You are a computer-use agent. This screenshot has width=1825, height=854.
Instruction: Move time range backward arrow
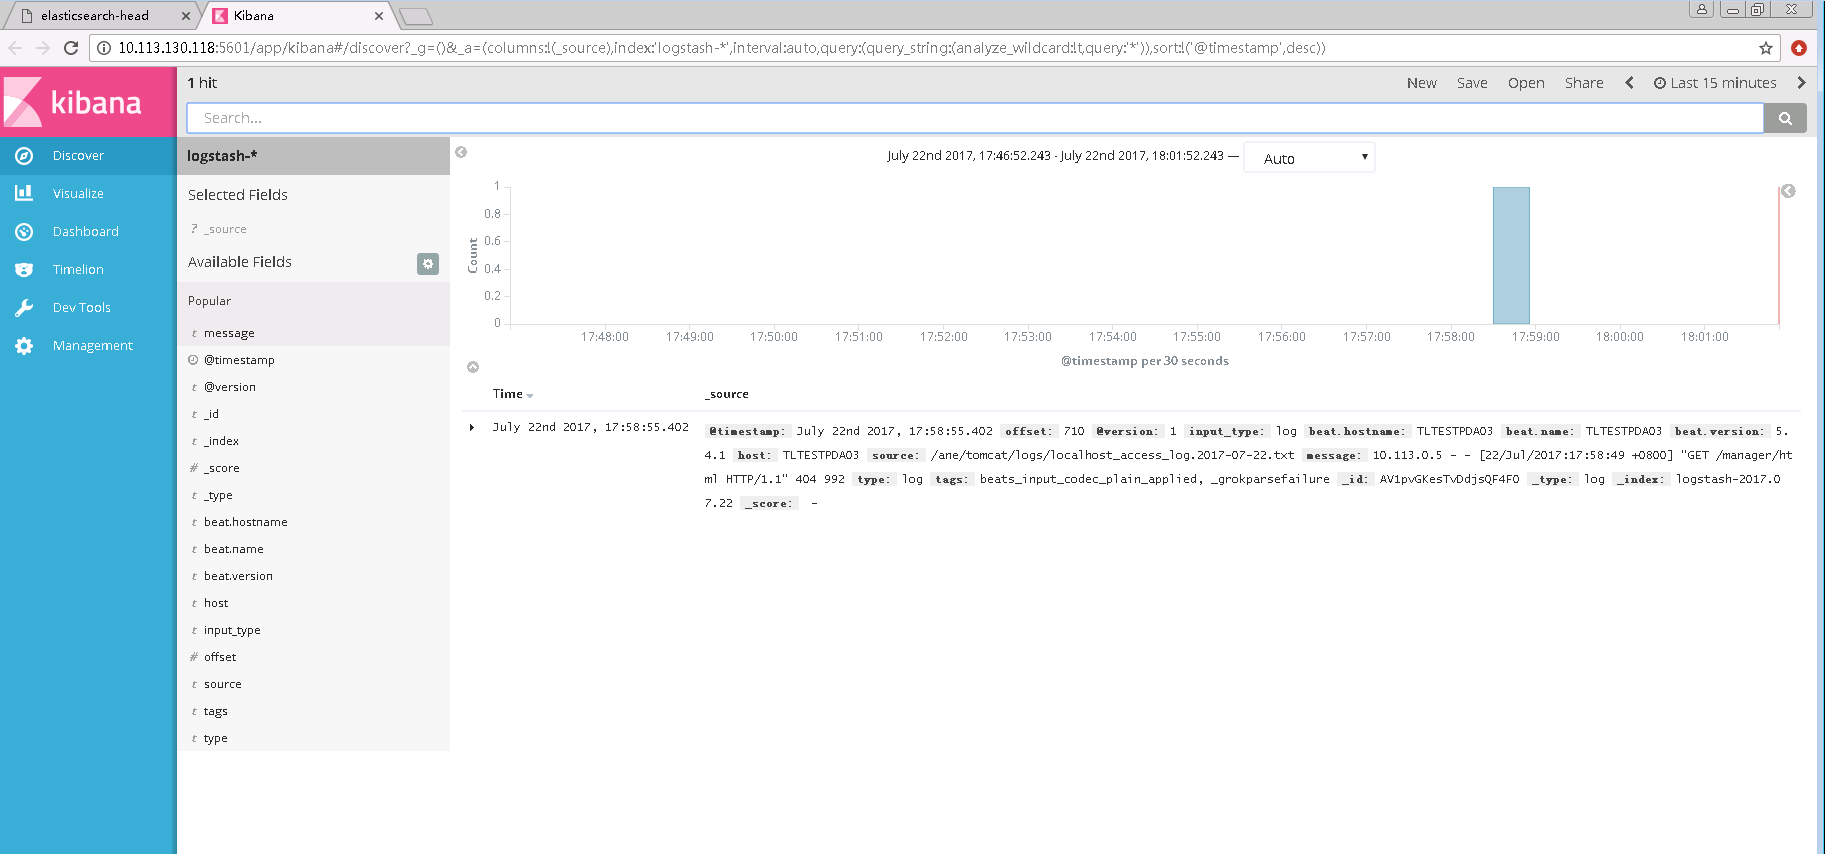[1629, 83]
